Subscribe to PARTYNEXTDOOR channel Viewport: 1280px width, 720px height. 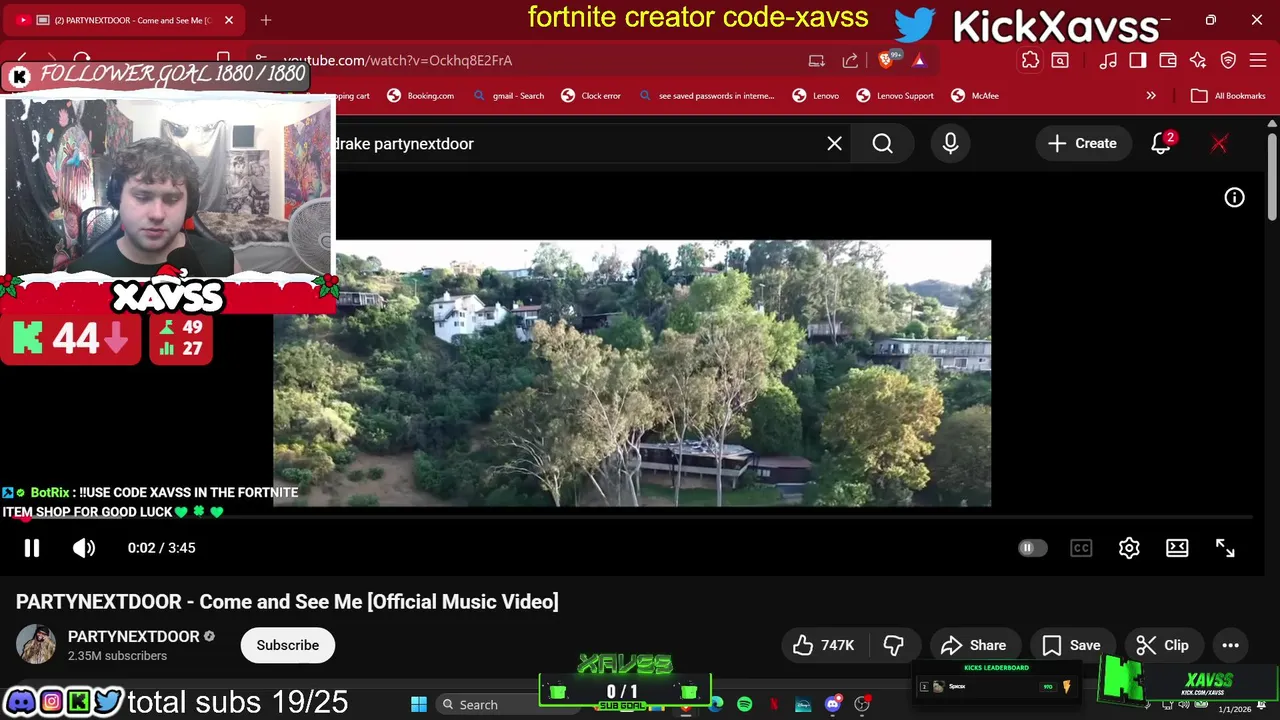(x=287, y=645)
